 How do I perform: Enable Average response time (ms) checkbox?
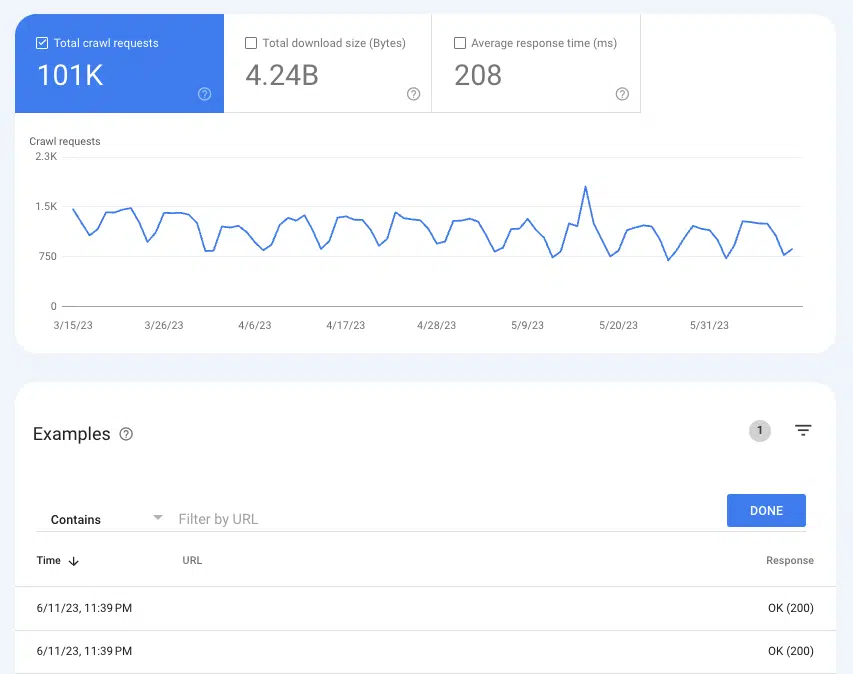460,43
